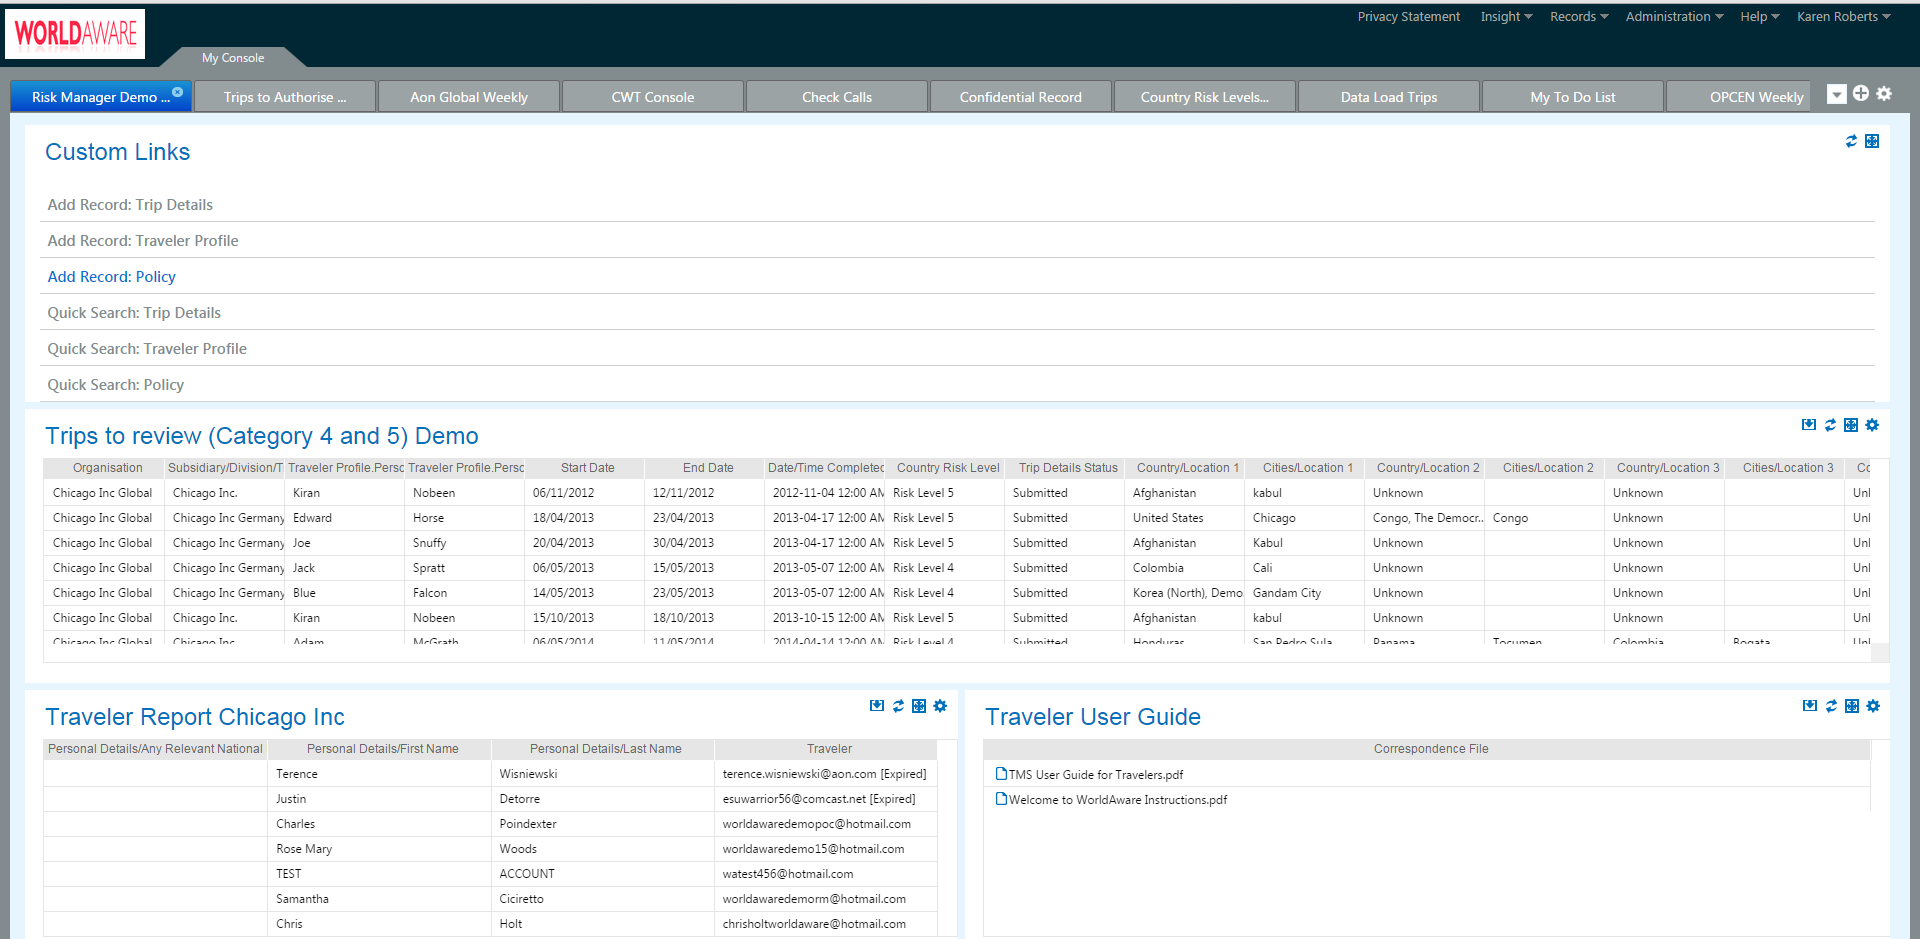1920x939 pixels.
Task: Open Welcome to WorldAware Instructions.pdf
Action: tap(1118, 800)
